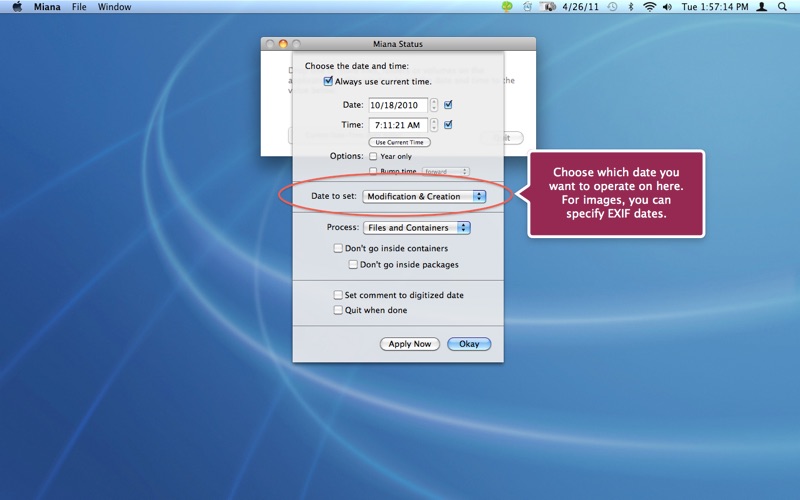The width and height of the screenshot is (800, 500).
Task: Enable the Bump time option
Action: (x=373, y=171)
